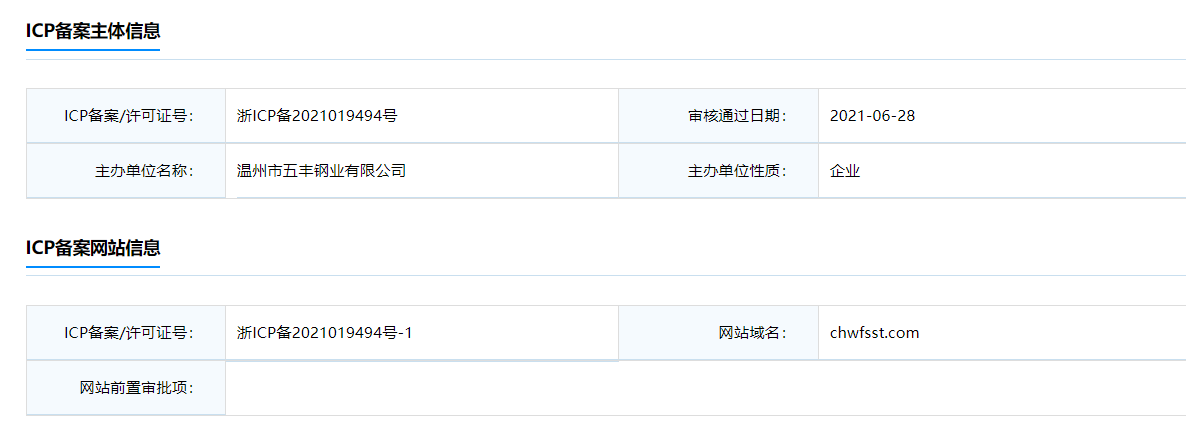Click the blue underline beneath ICP备案网站信息

pyautogui.click(x=93, y=266)
